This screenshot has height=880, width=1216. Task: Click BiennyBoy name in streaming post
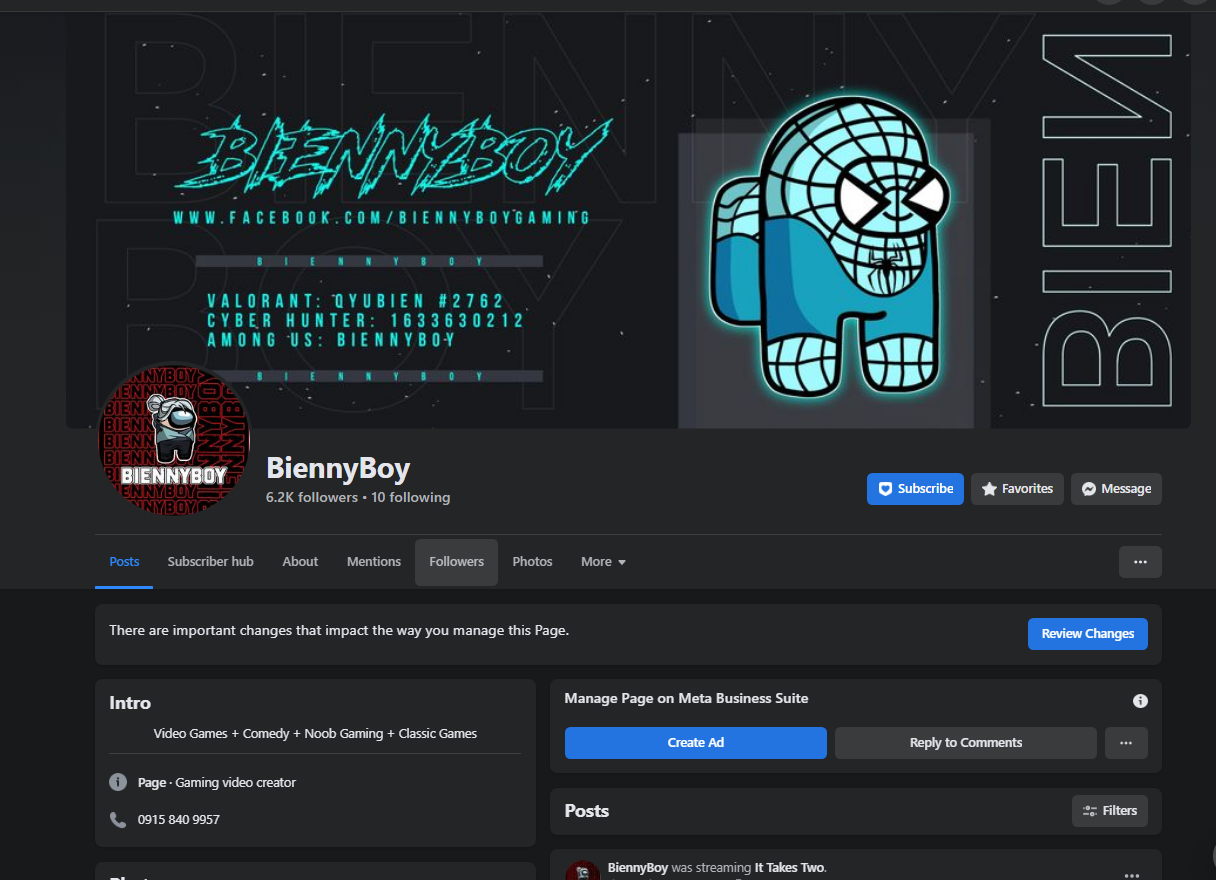(638, 868)
